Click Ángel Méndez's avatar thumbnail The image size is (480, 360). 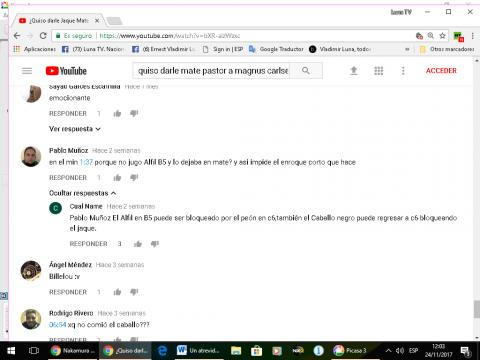(31, 271)
